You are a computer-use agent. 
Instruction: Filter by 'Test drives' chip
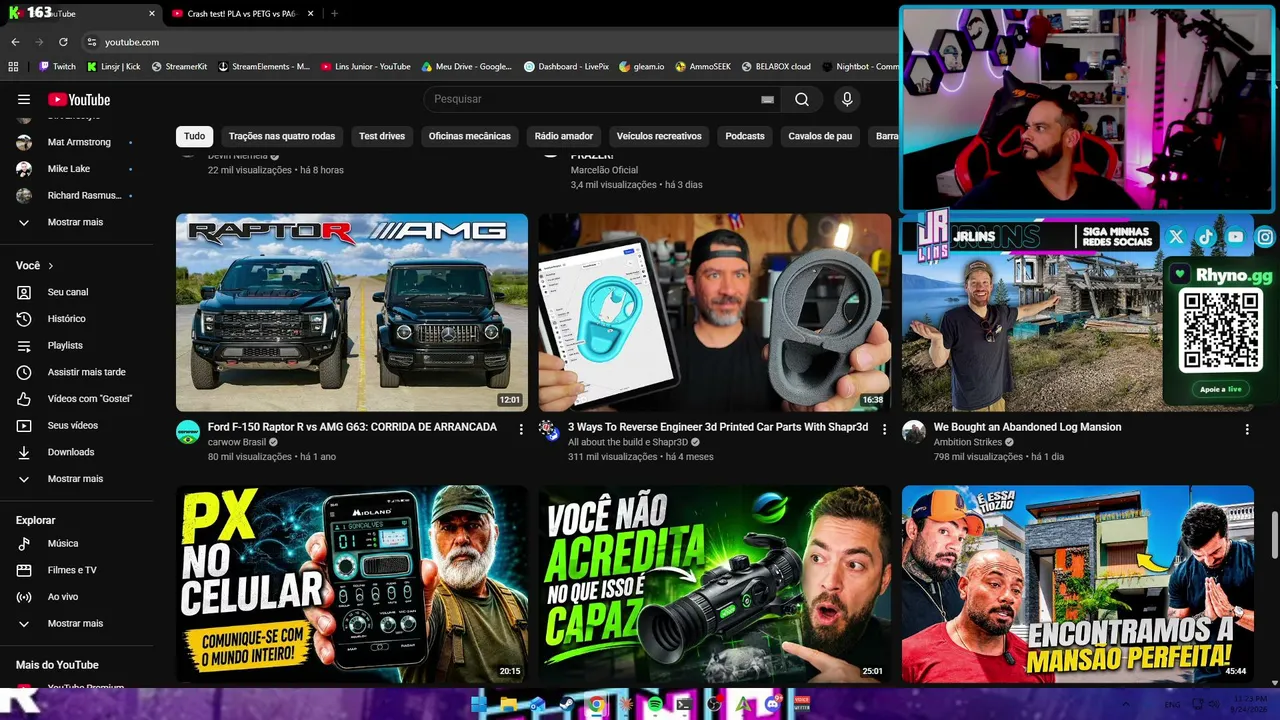pos(382,136)
